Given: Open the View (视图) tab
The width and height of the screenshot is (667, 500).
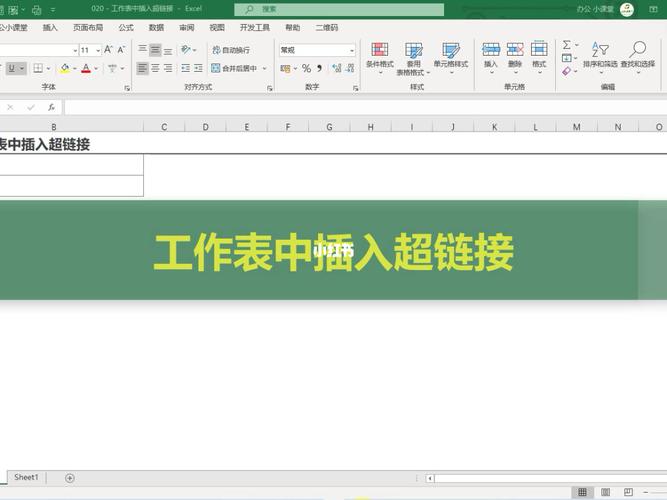Looking at the screenshot, I should (x=217, y=28).
